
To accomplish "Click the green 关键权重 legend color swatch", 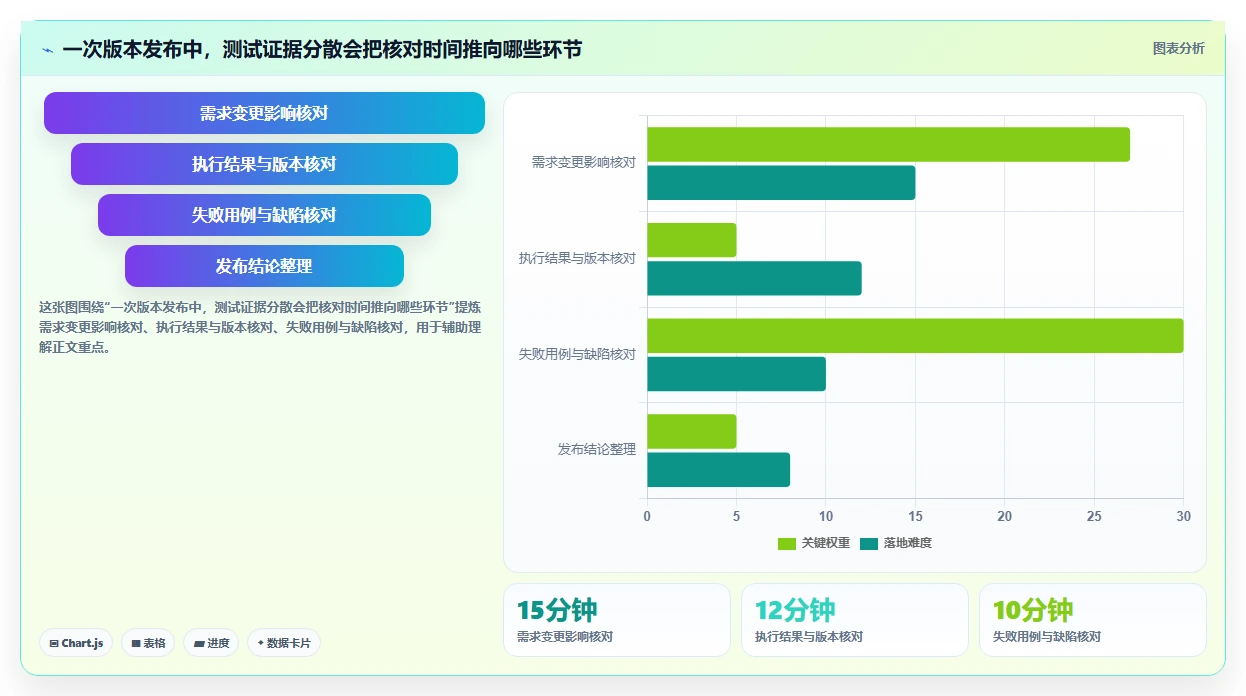I will click(x=787, y=543).
